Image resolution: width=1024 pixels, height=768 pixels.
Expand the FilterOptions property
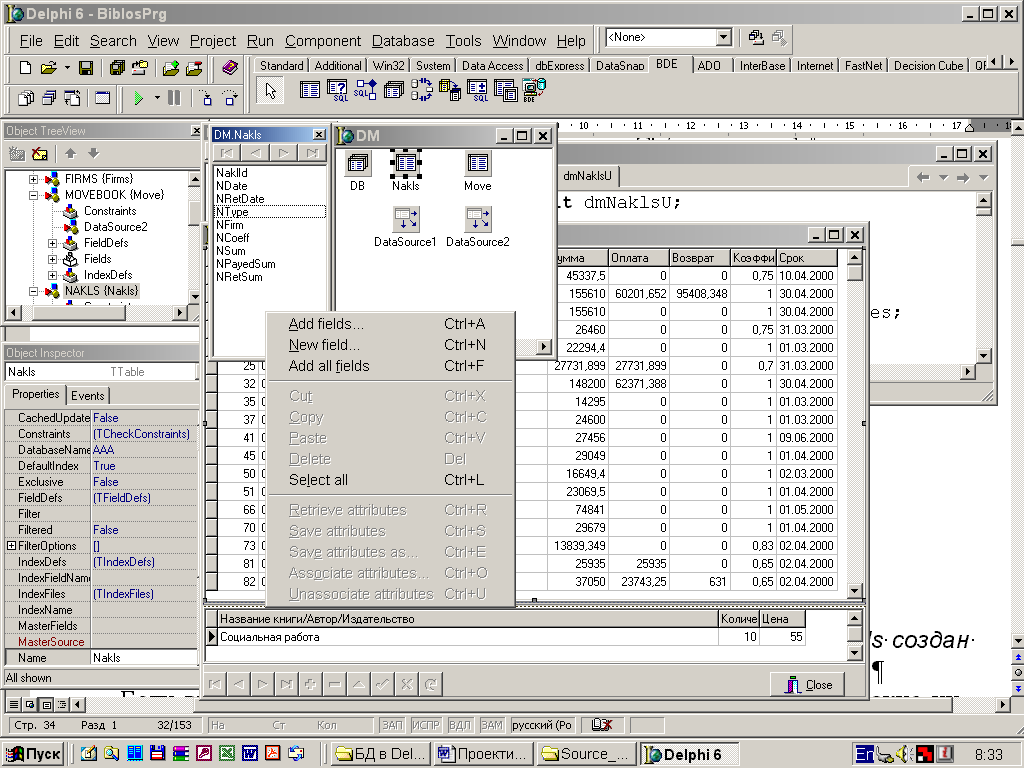click(11, 545)
